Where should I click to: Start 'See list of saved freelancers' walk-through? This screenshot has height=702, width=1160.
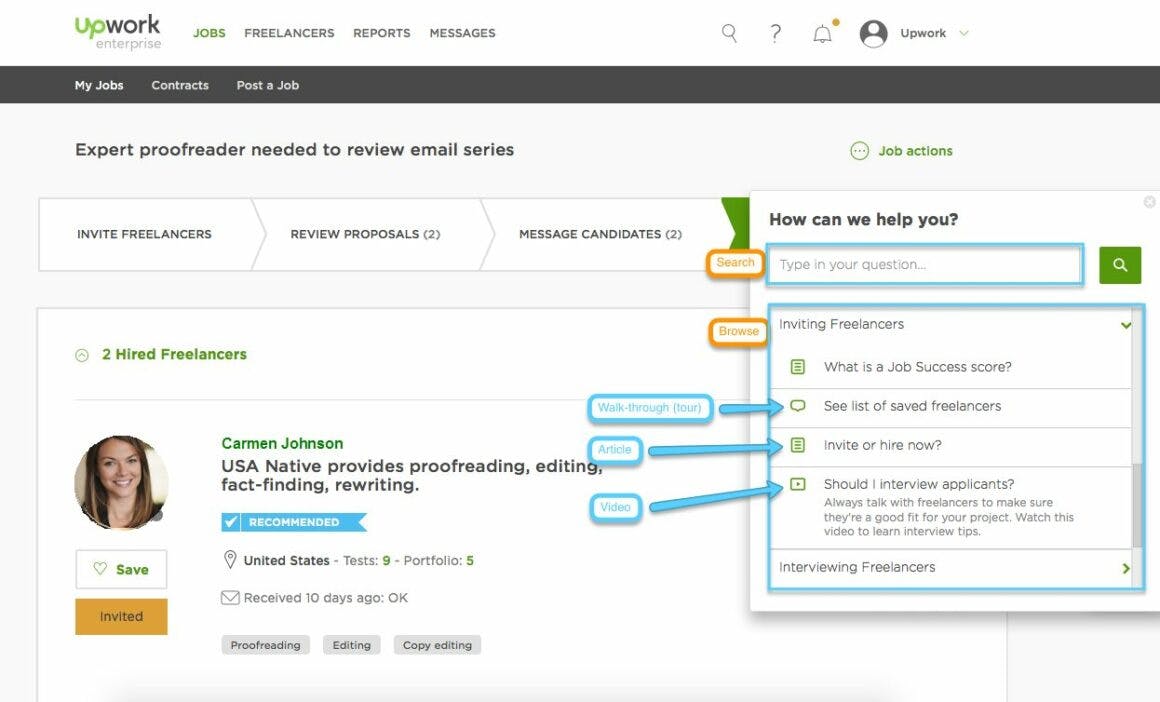pos(912,406)
